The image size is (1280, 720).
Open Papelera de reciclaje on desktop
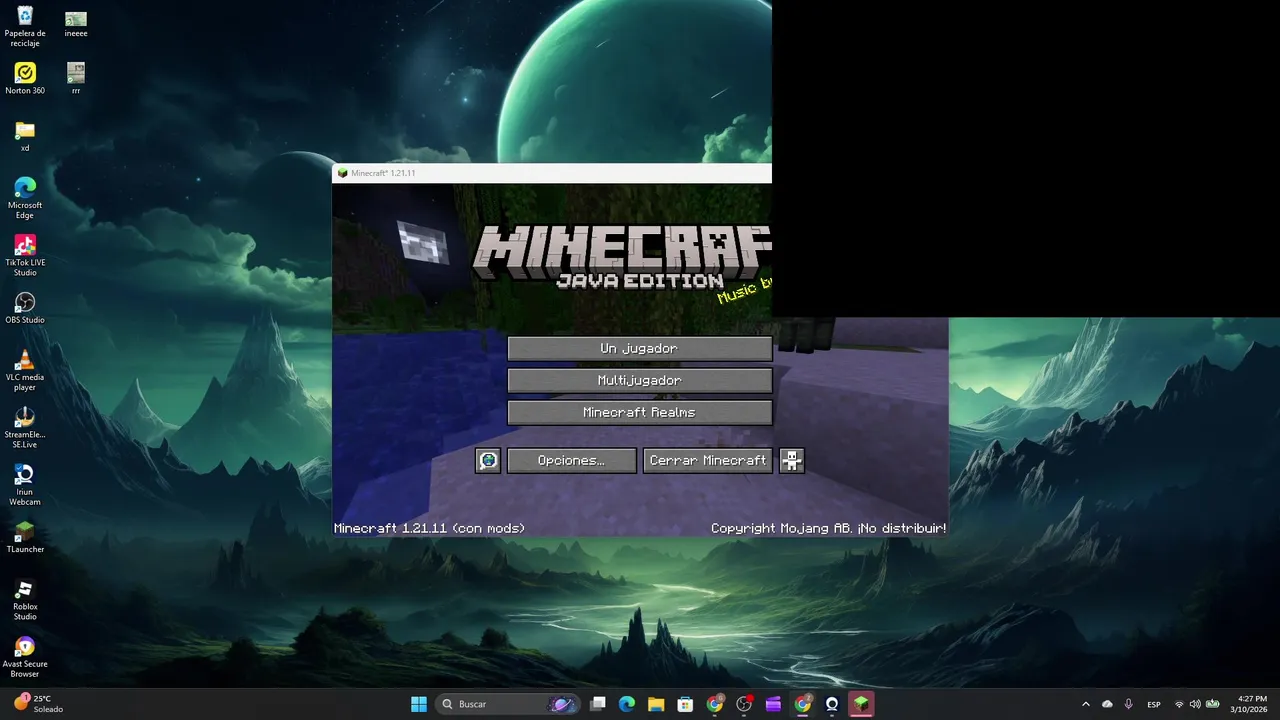[25, 27]
